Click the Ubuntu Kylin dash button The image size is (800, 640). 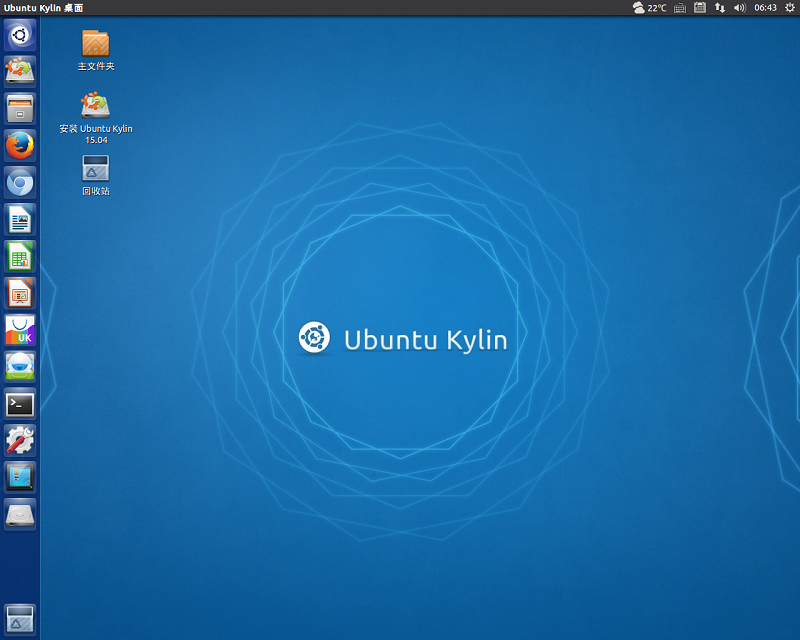point(19,34)
